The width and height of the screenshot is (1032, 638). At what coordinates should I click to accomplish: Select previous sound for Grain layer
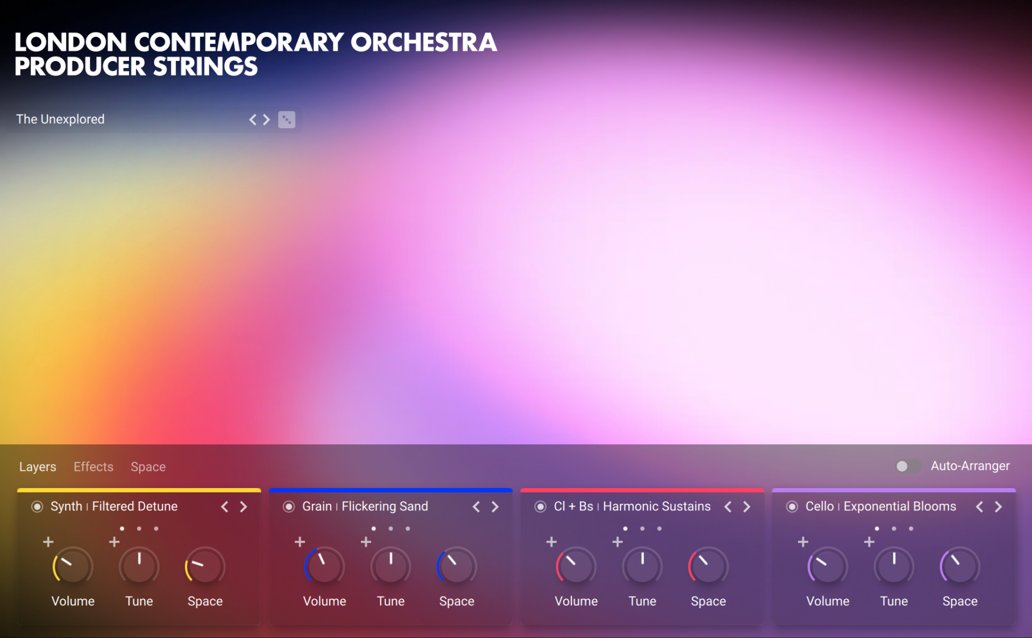pos(476,507)
